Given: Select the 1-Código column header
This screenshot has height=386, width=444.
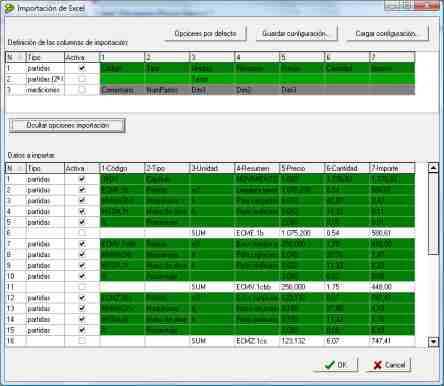Looking at the screenshot, I should click(x=122, y=168).
